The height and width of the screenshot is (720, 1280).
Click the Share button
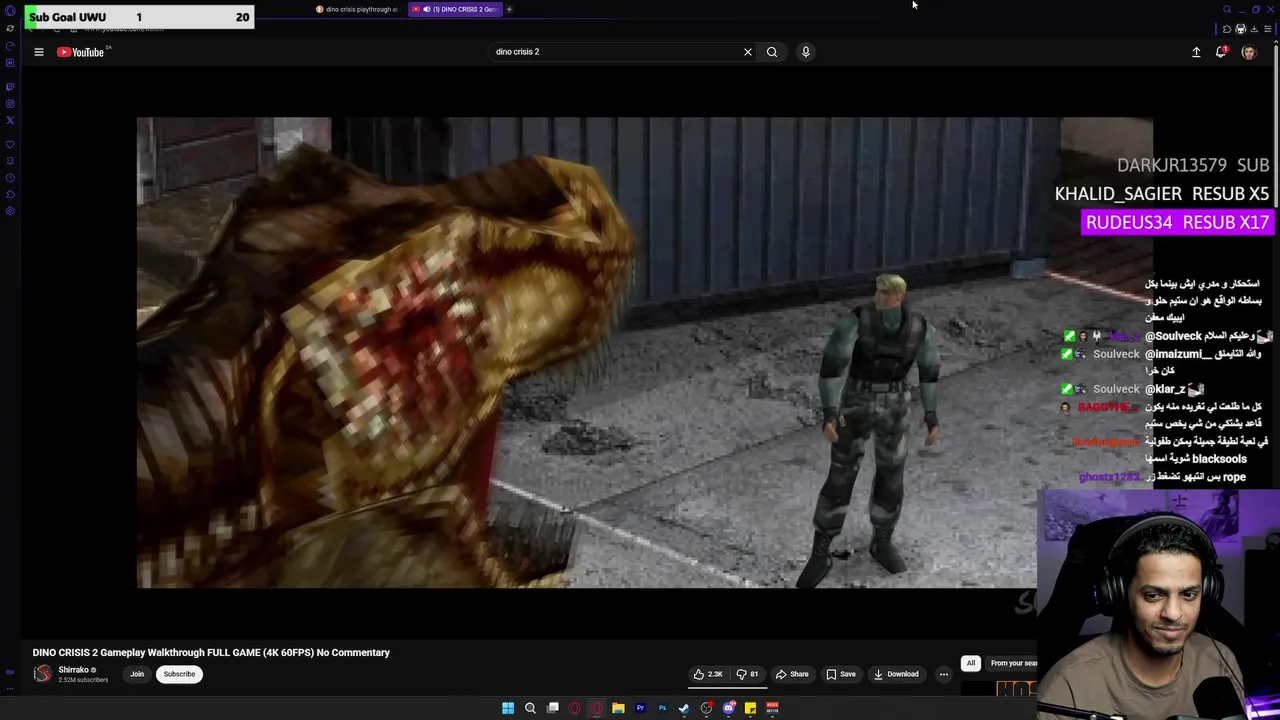792,674
